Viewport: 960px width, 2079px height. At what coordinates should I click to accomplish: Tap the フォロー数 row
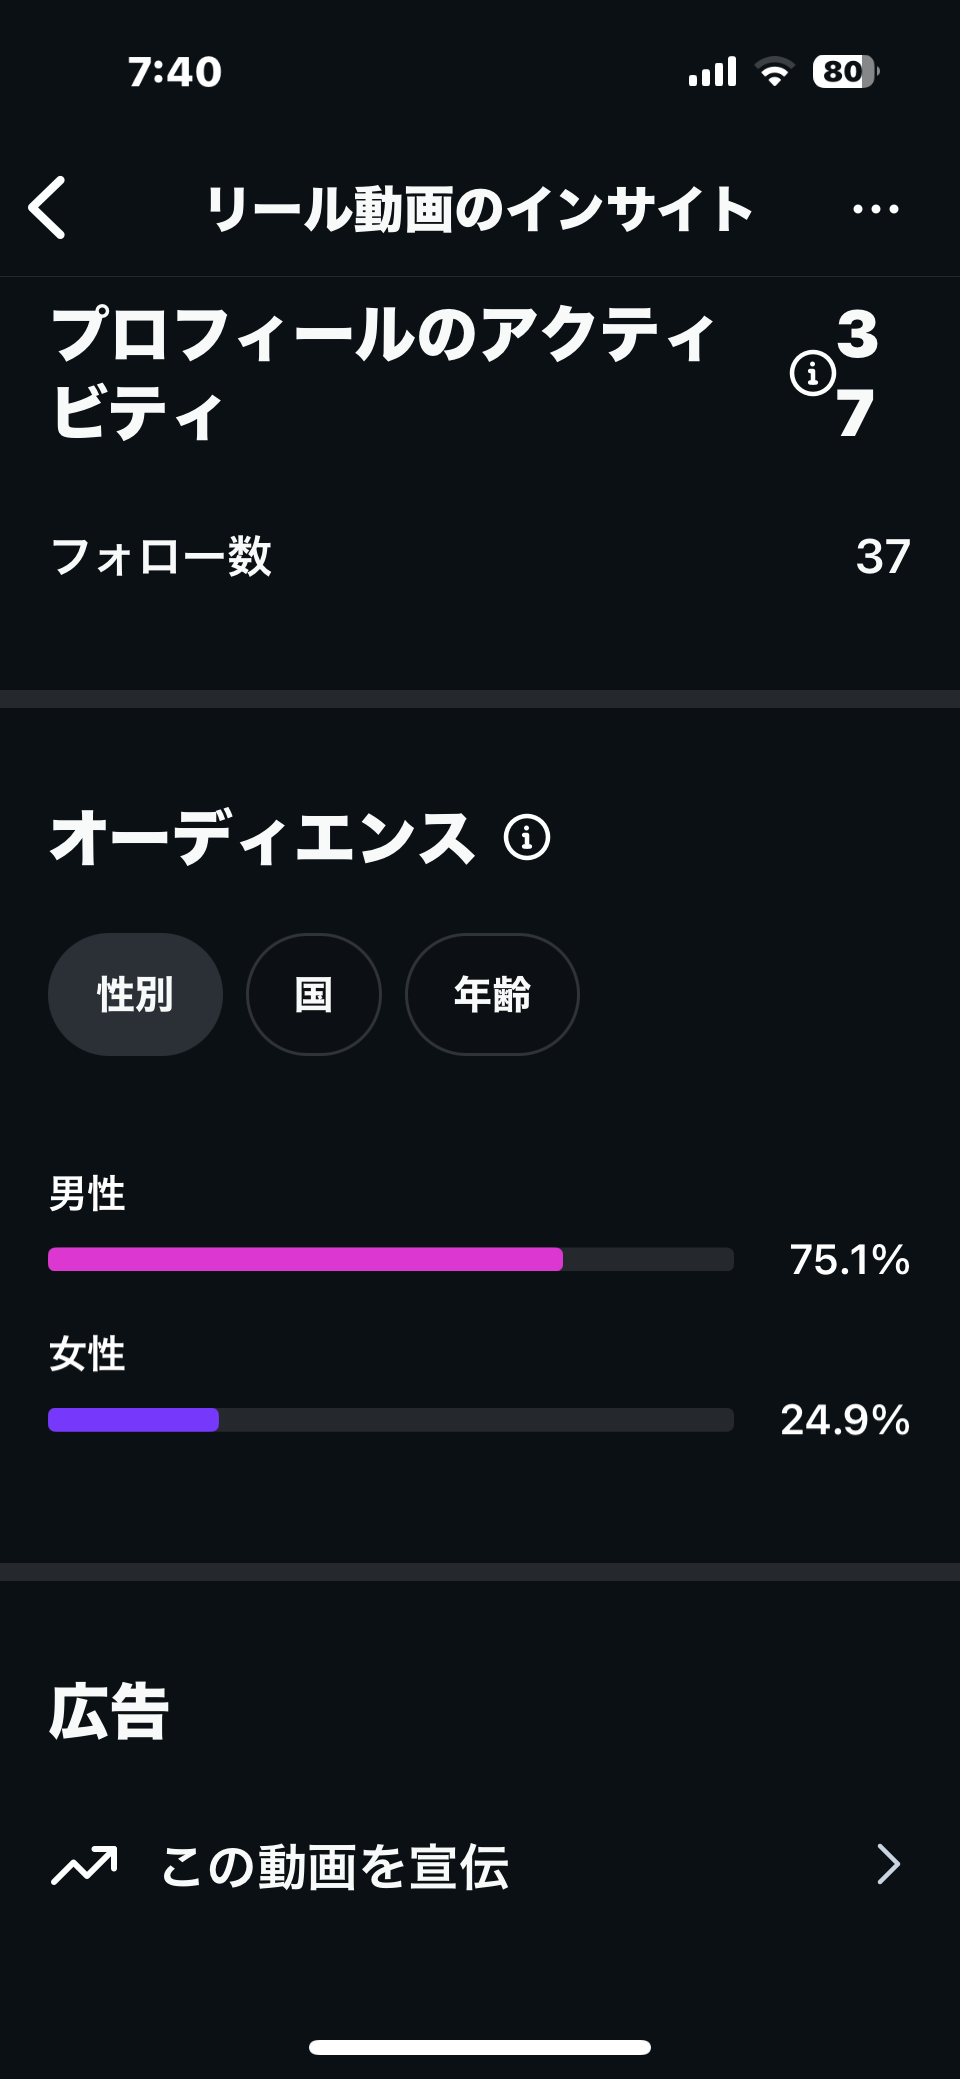click(x=480, y=556)
